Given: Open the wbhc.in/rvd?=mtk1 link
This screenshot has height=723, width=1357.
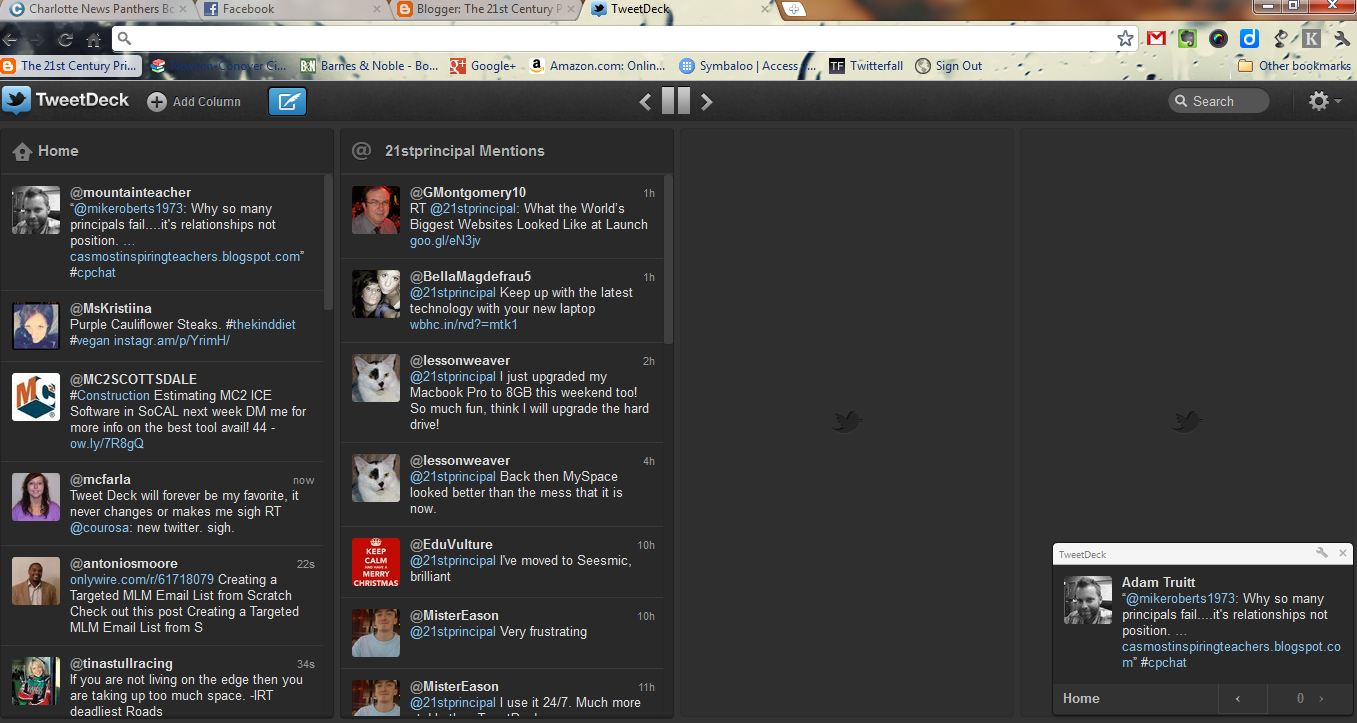Looking at the screenshot, I should click(x=463, y=325).
